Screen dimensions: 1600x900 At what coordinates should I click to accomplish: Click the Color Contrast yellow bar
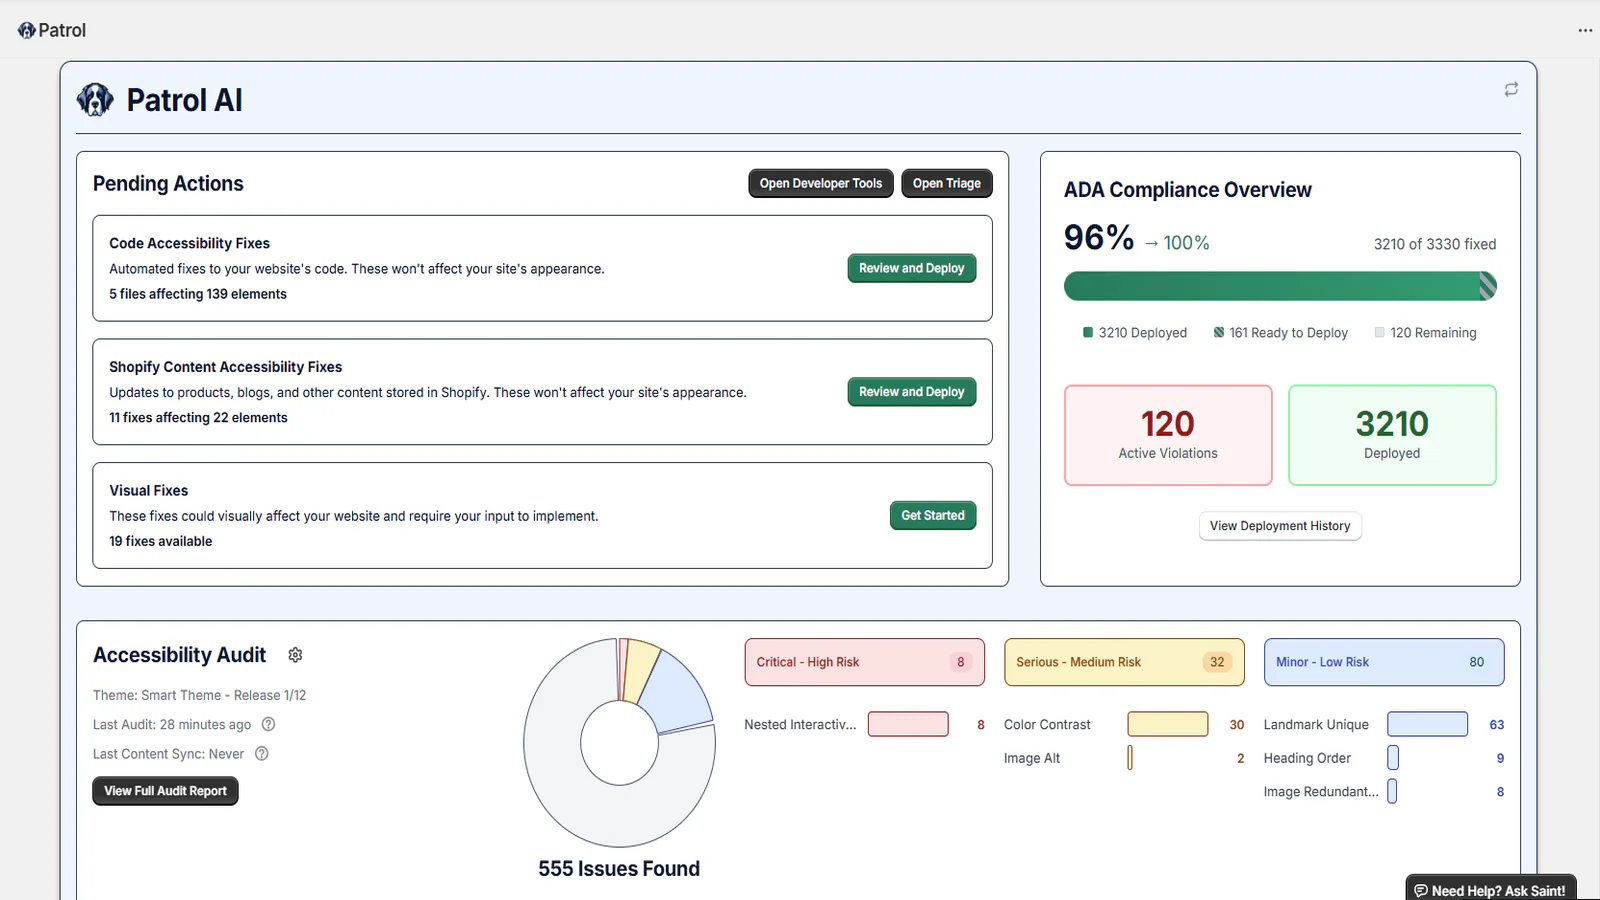(x=1168, y=724)
